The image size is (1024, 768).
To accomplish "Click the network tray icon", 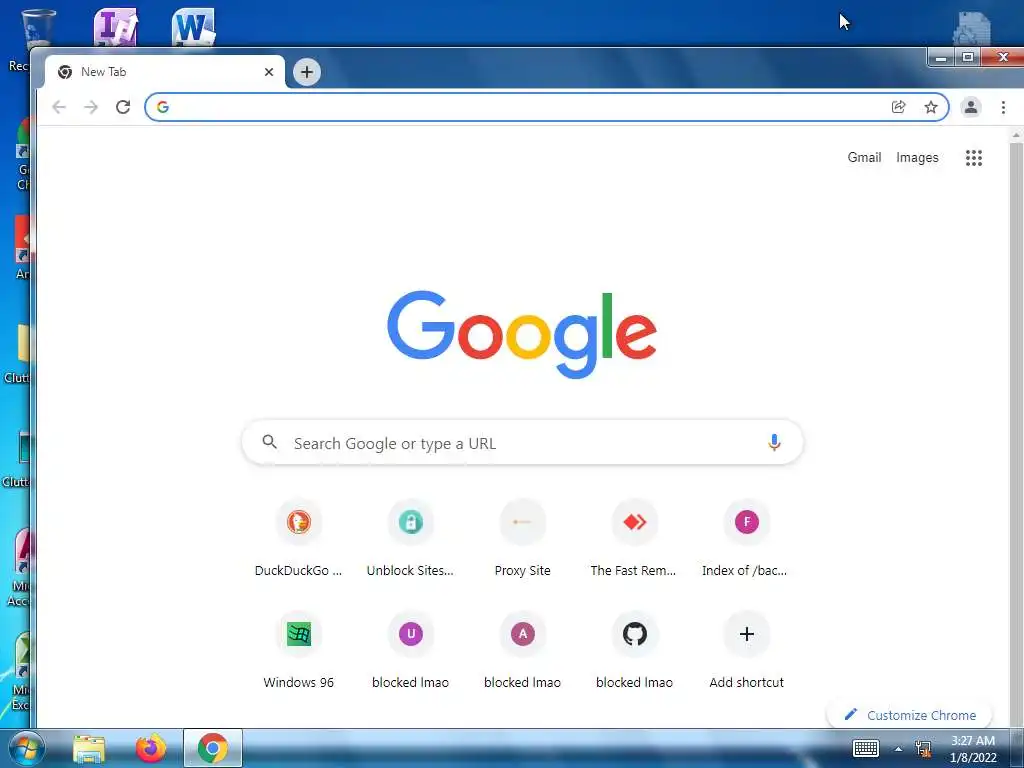I will (x=923, y=749).
